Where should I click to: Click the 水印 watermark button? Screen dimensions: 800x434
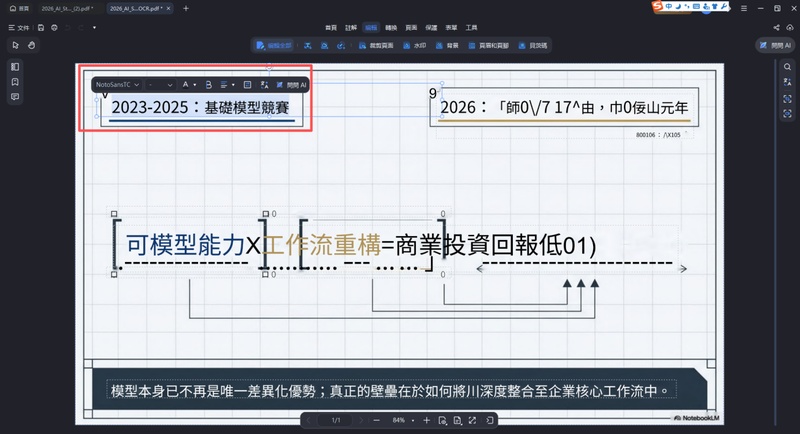[415, 45]
